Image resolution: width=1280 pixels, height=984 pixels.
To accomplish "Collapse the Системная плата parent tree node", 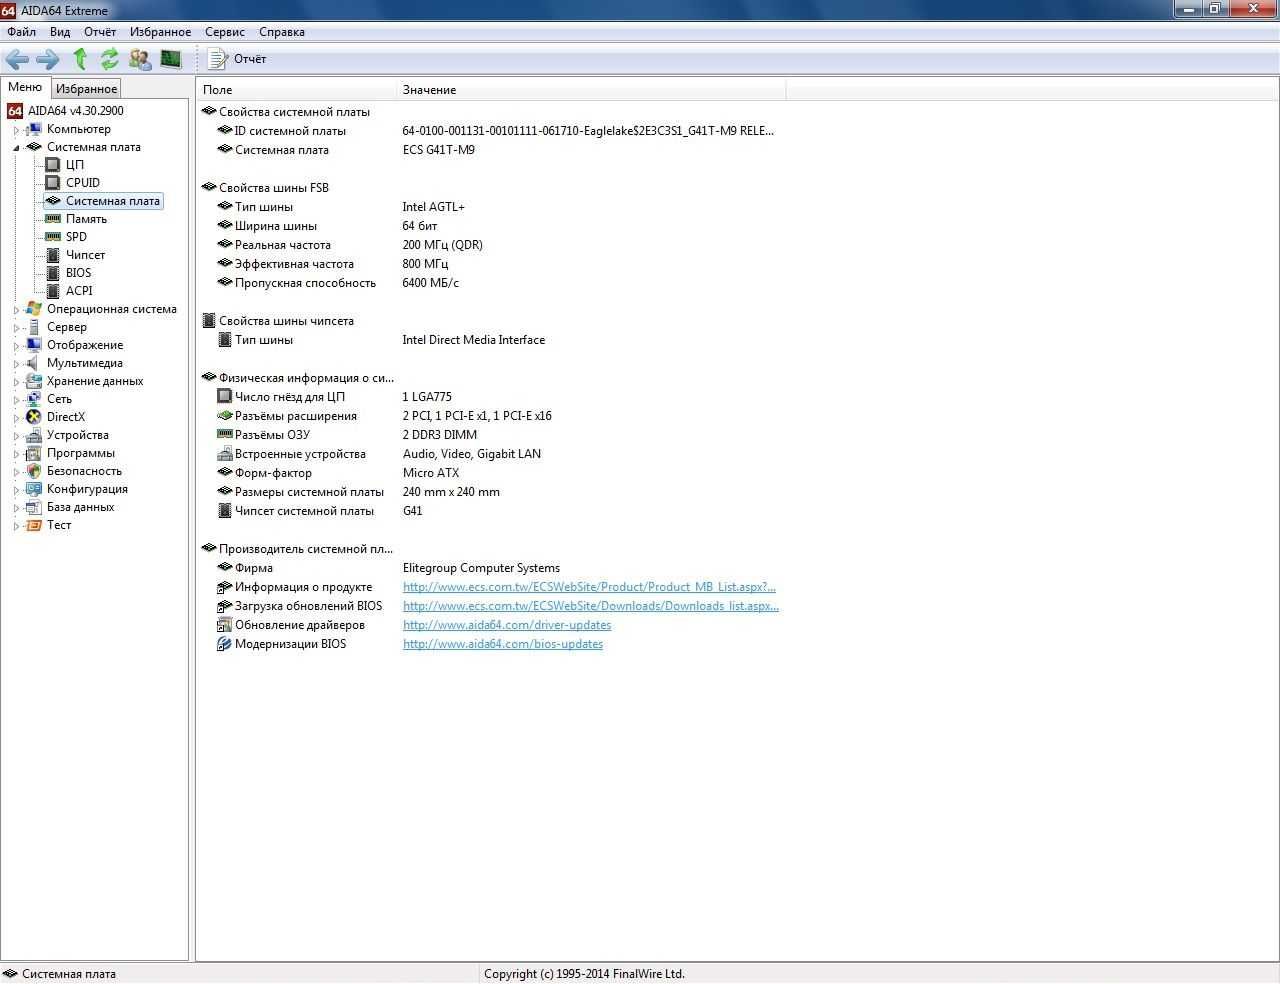I will click(x=16, y=148).
